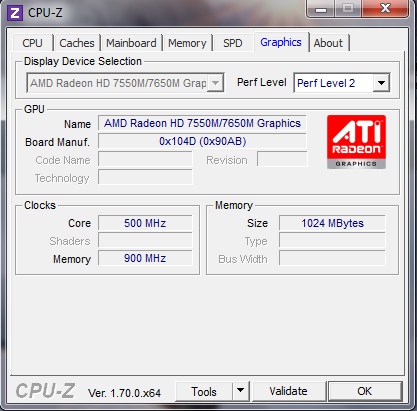Minimize the CPU-Z window

point(321,9)
